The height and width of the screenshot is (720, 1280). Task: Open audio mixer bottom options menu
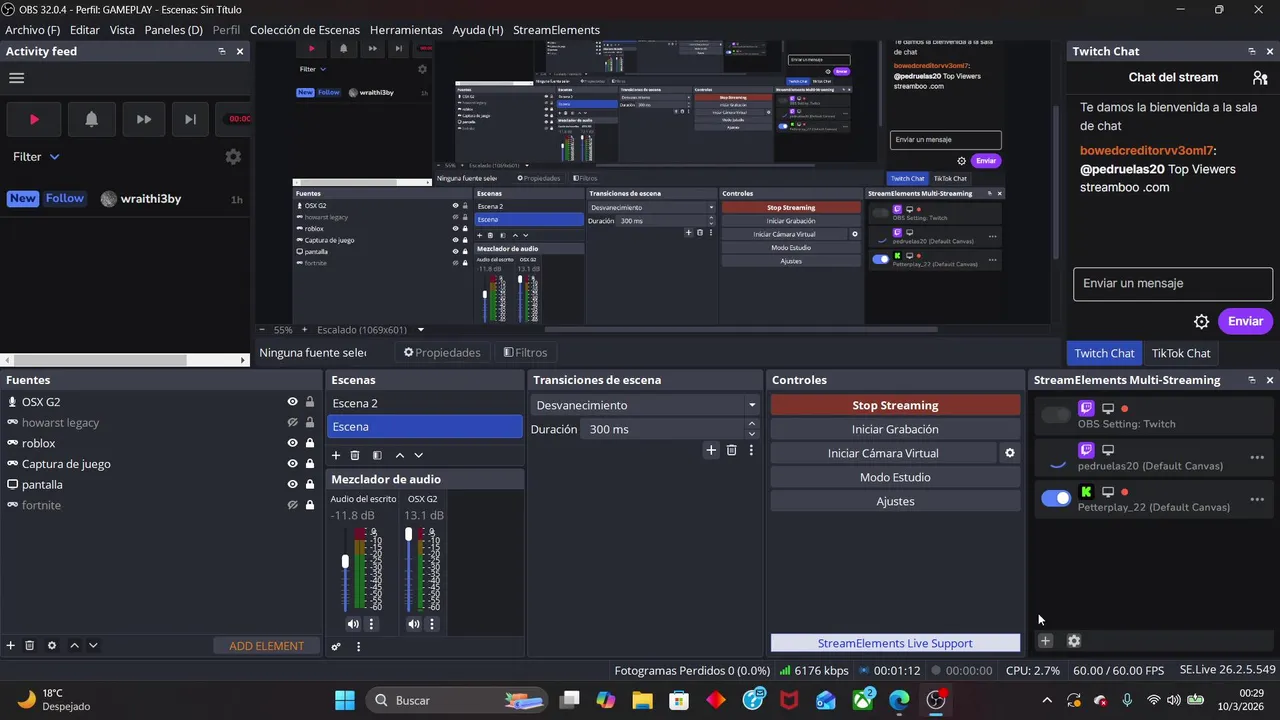pyautogui.click(x=358, y=646)
